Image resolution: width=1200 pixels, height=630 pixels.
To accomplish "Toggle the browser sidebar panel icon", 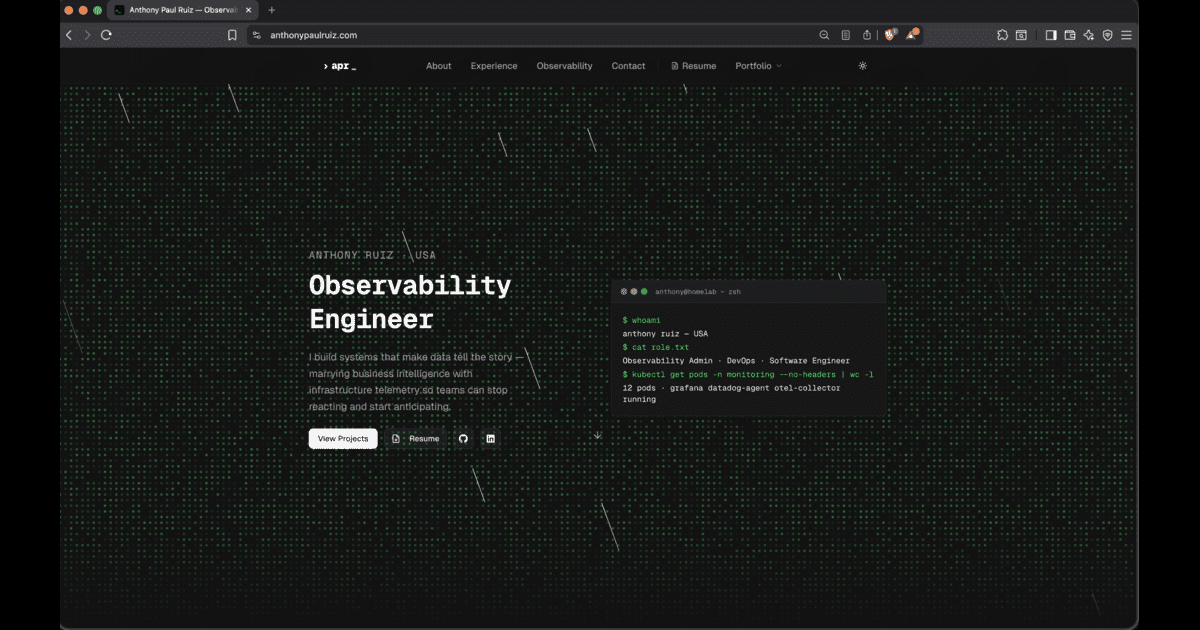I will pos(1050,34).
